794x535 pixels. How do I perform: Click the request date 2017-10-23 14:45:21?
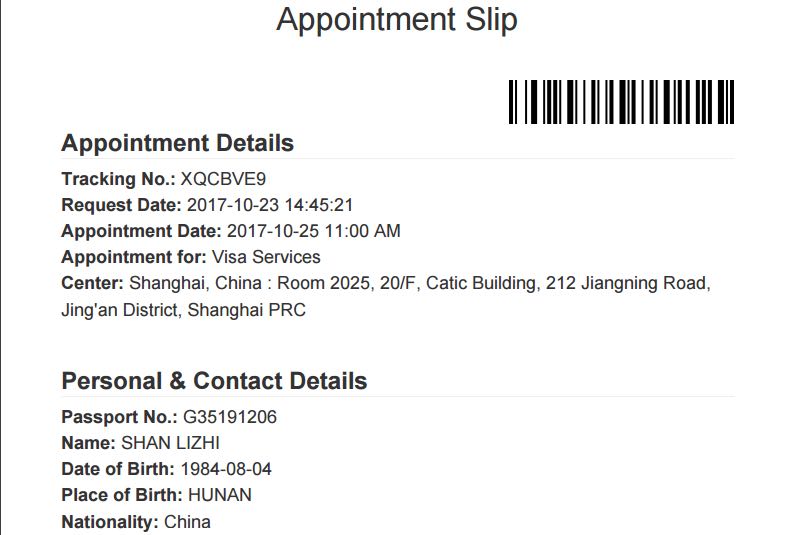(x=270, y=205)
